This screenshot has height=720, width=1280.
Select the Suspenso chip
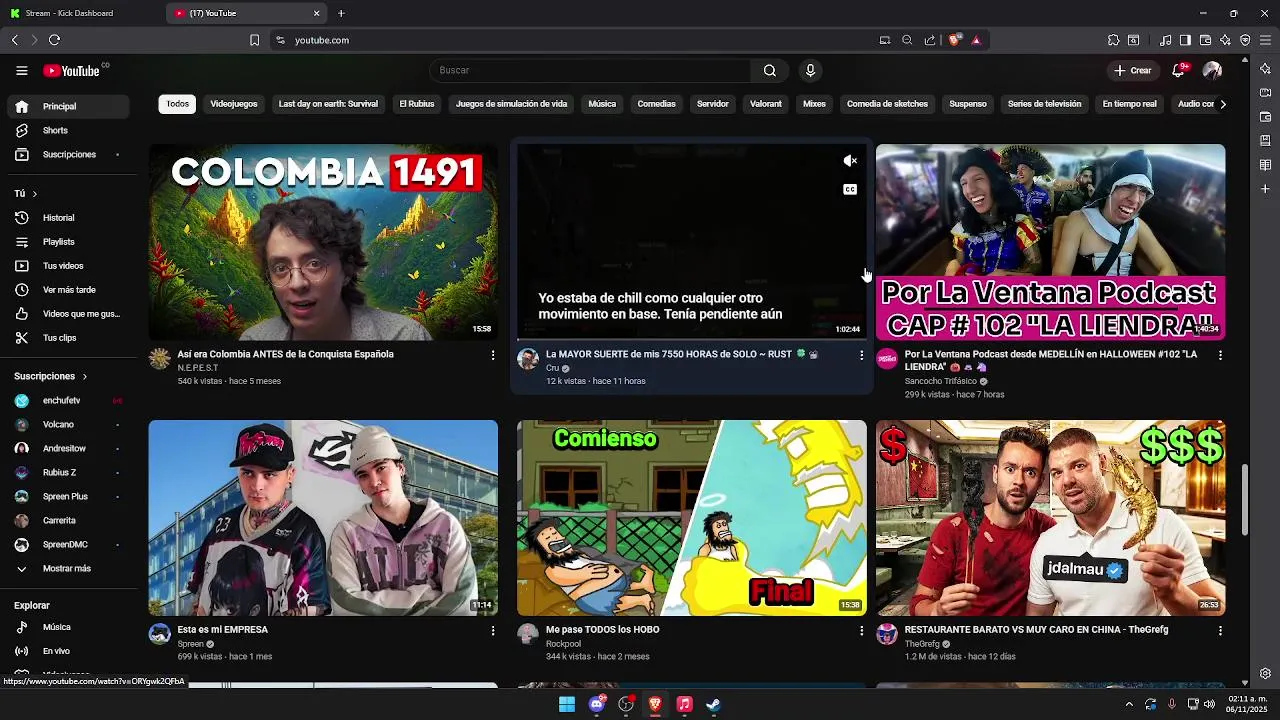coord(968,104)
